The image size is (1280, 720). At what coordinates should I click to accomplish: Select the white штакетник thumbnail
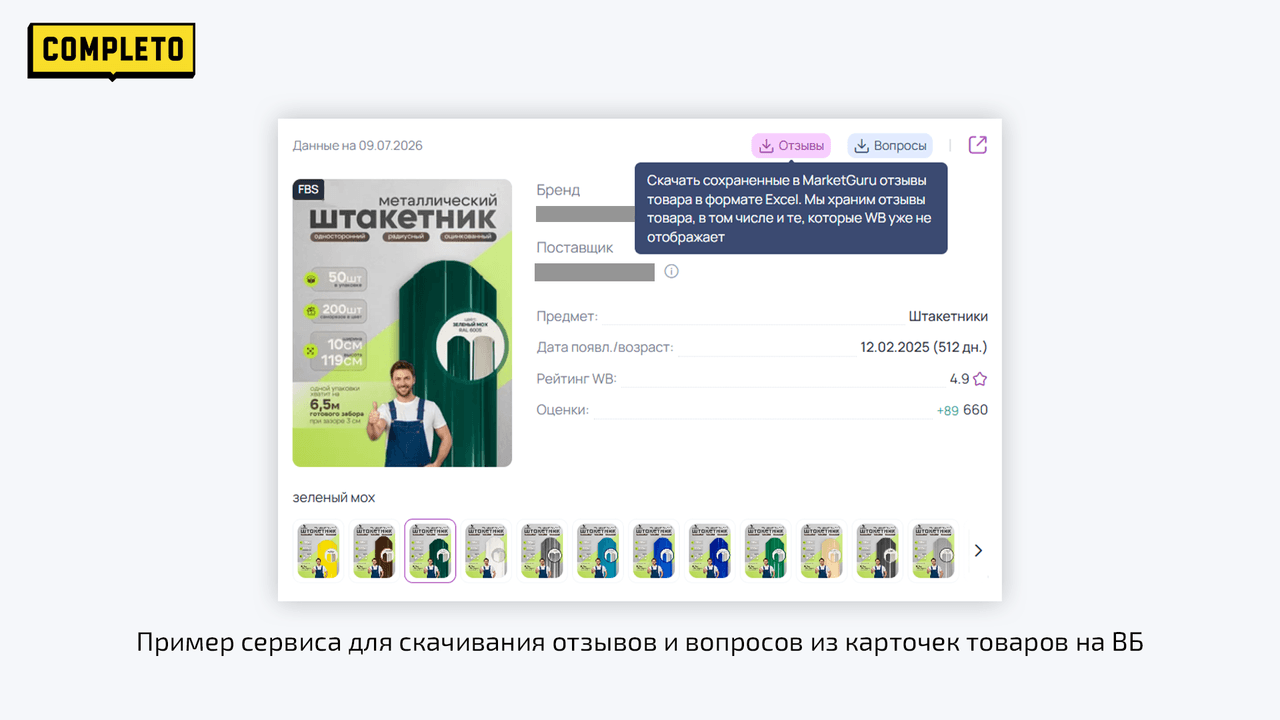[x=486, y=550]
